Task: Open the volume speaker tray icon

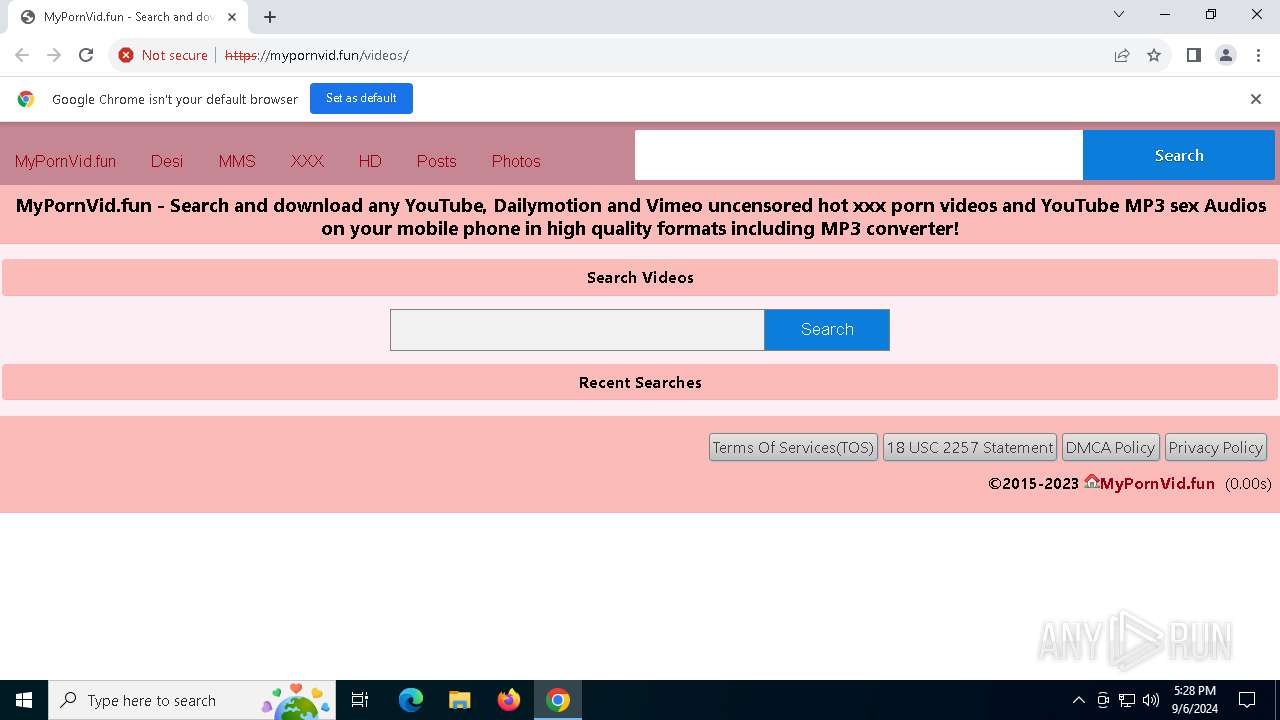Action: click(1151, 700)
